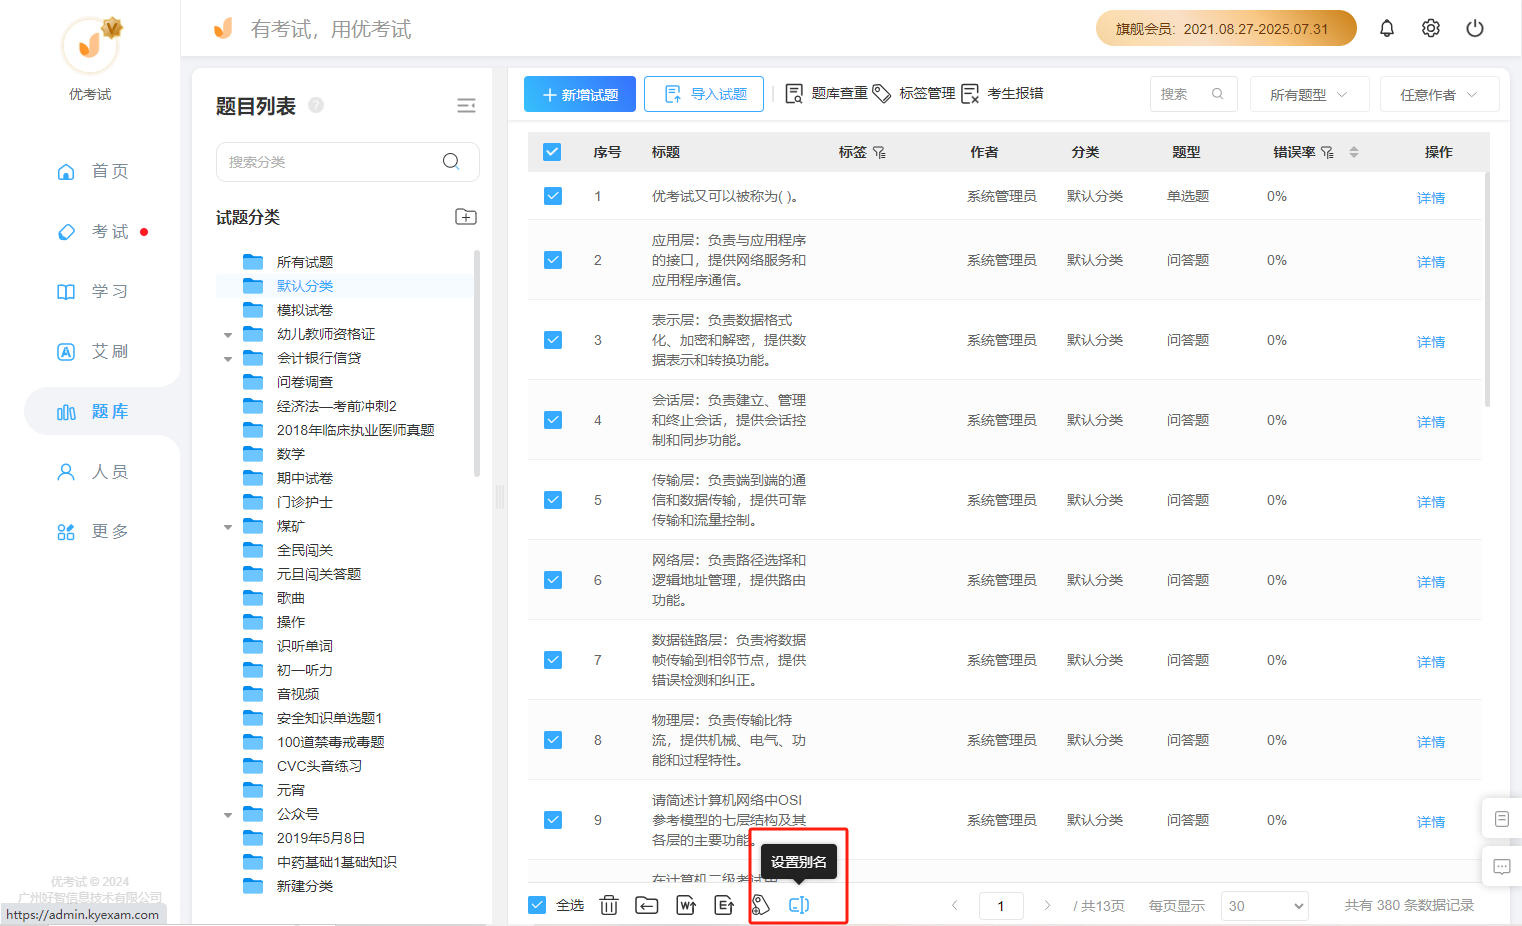Sort by 错误率 using the sort arrows

coord(1354,152)
